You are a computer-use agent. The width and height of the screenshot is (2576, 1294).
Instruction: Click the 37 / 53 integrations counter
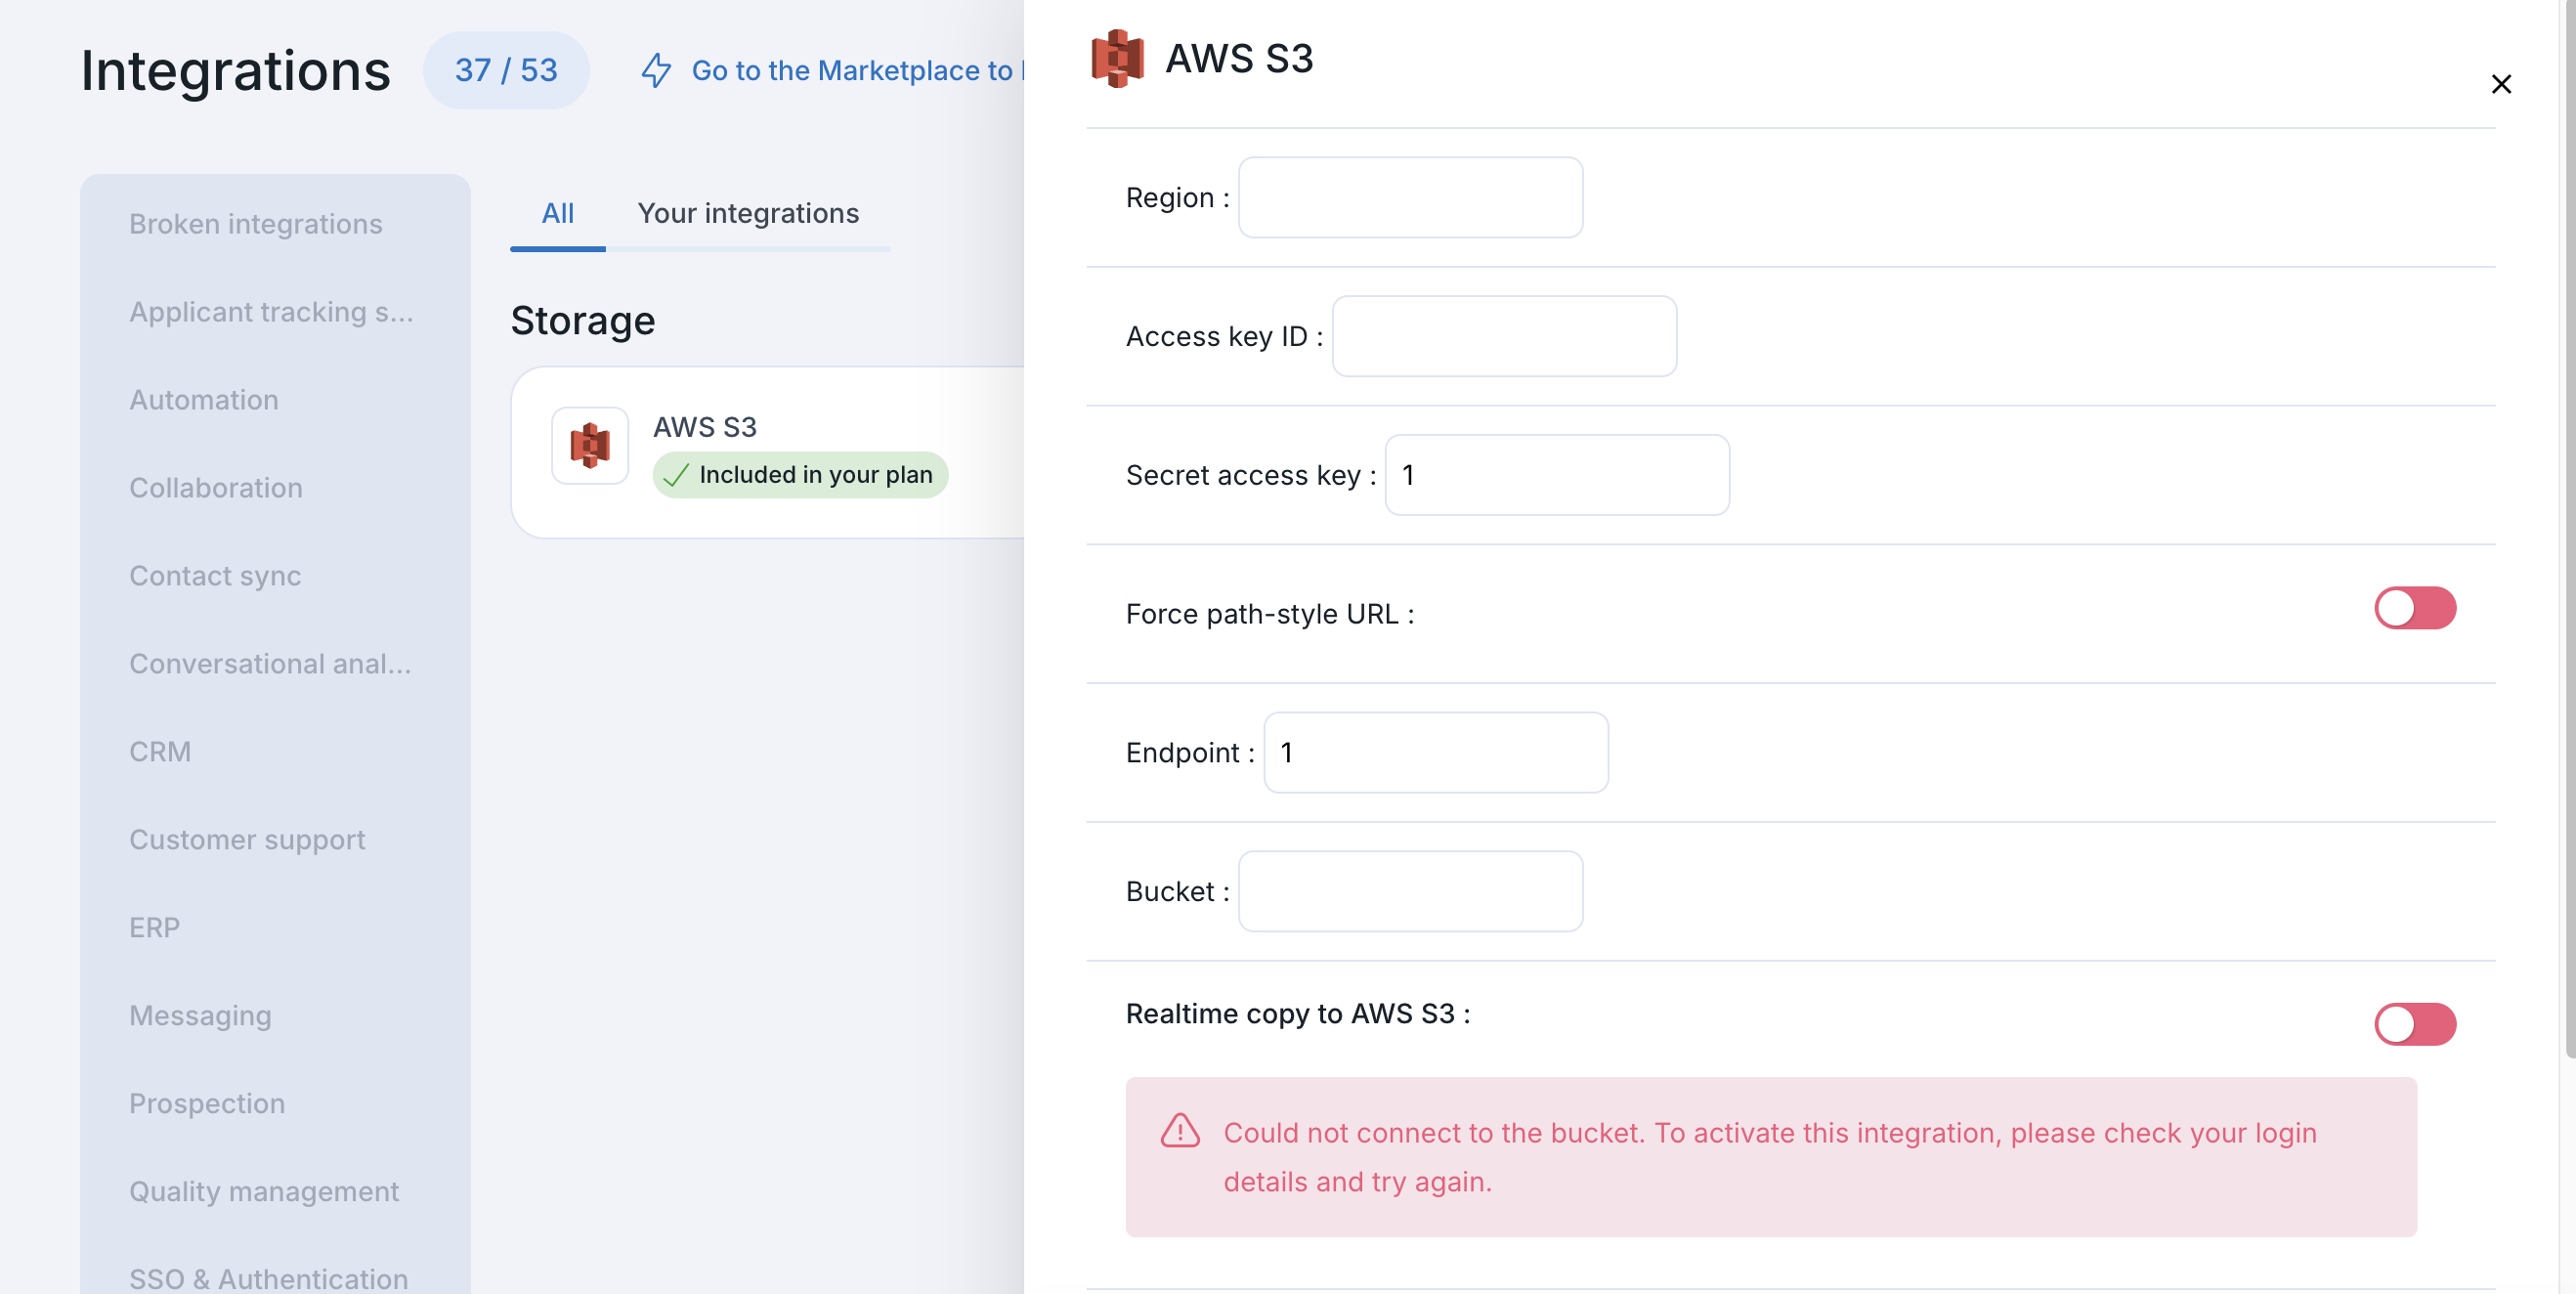coord(506,70)
